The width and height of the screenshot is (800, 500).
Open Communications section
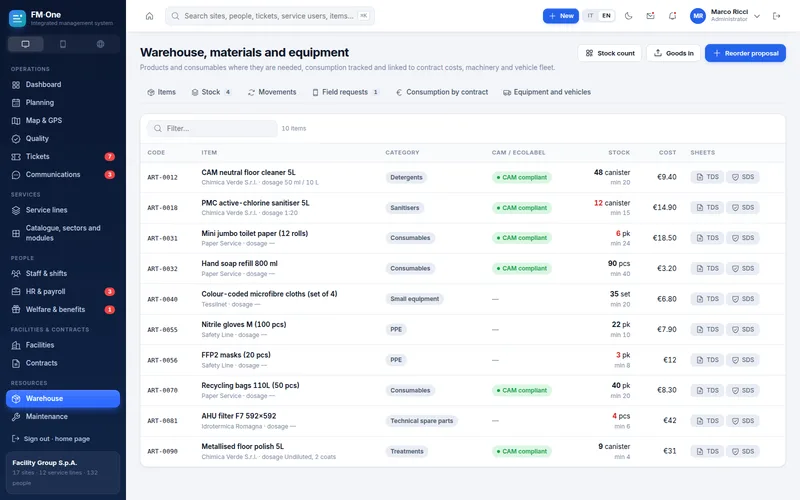(63, 174)
